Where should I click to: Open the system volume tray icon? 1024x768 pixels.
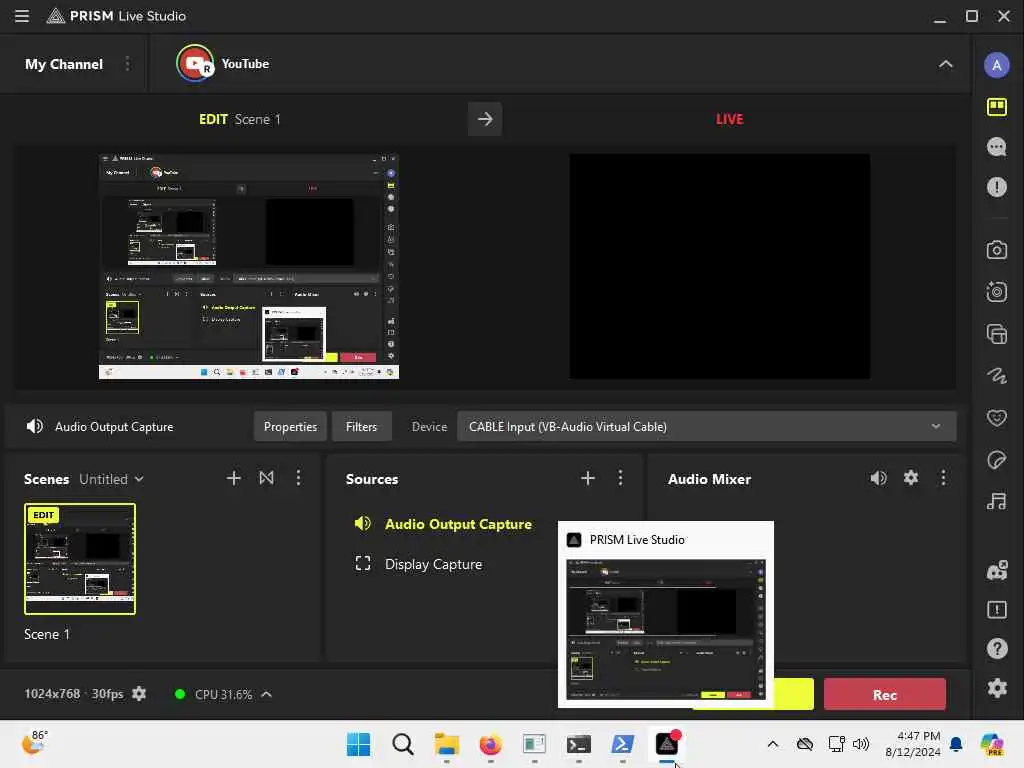pyautogui.click(x=861, y=744)
